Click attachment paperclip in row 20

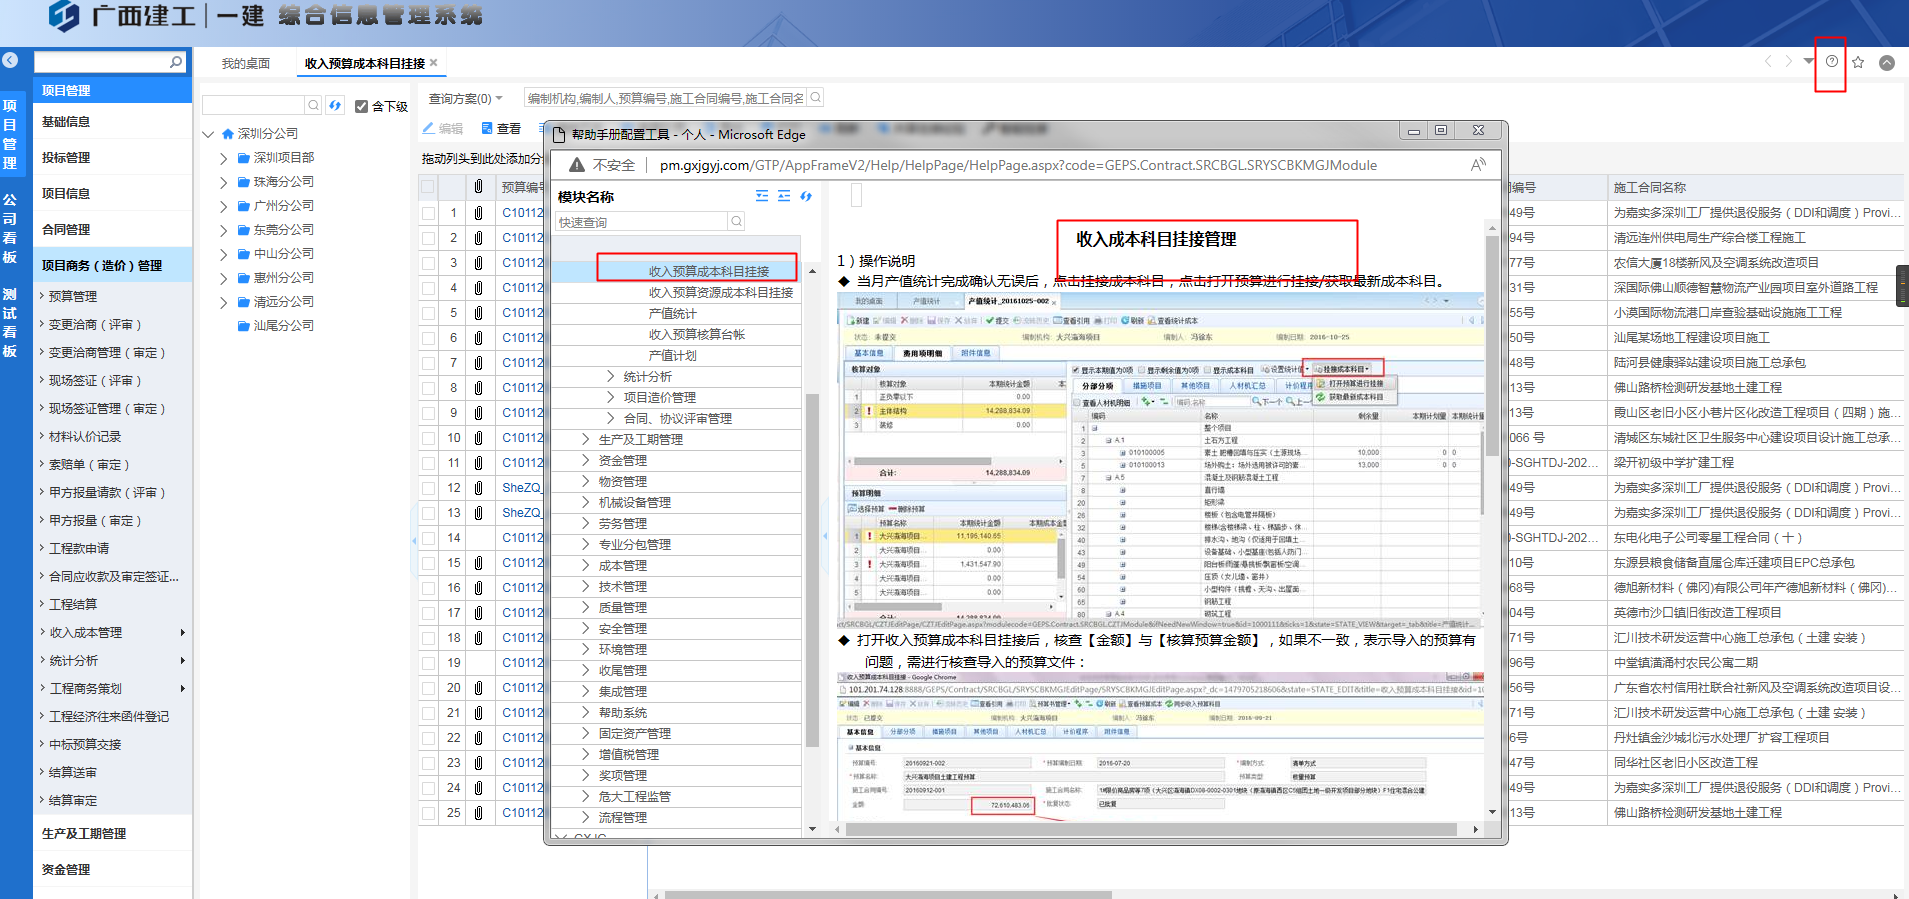478,688
